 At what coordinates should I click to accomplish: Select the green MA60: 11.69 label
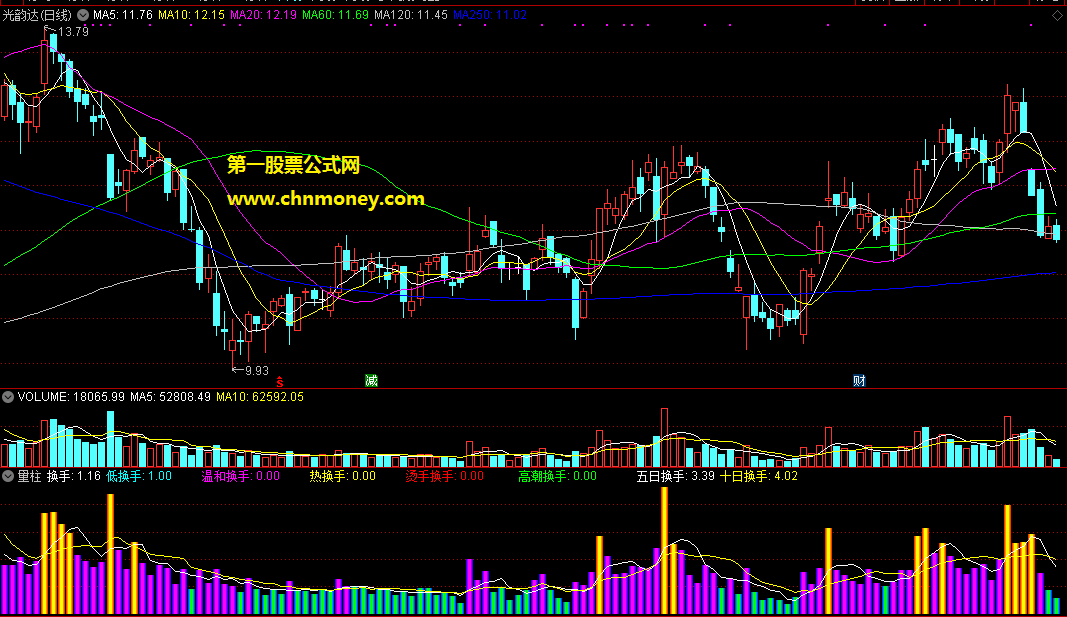[335, 15]
